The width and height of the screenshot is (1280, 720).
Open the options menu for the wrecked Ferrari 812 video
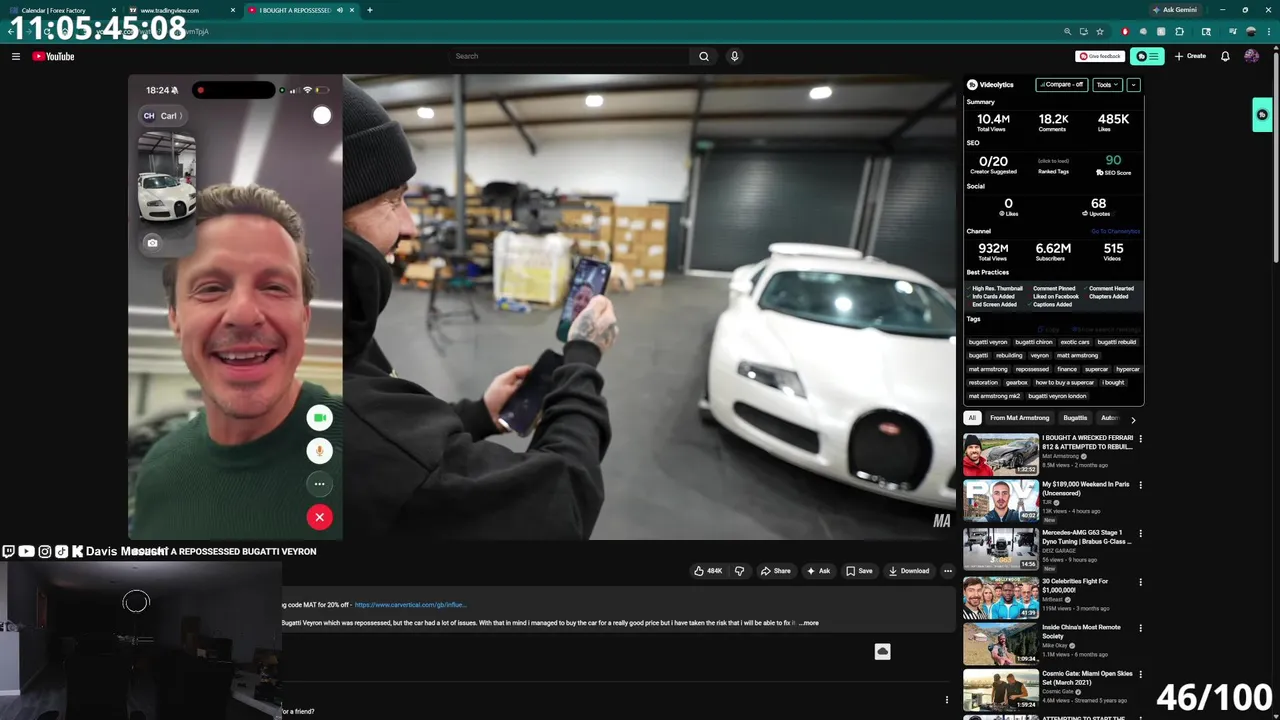click(1140, 439)
